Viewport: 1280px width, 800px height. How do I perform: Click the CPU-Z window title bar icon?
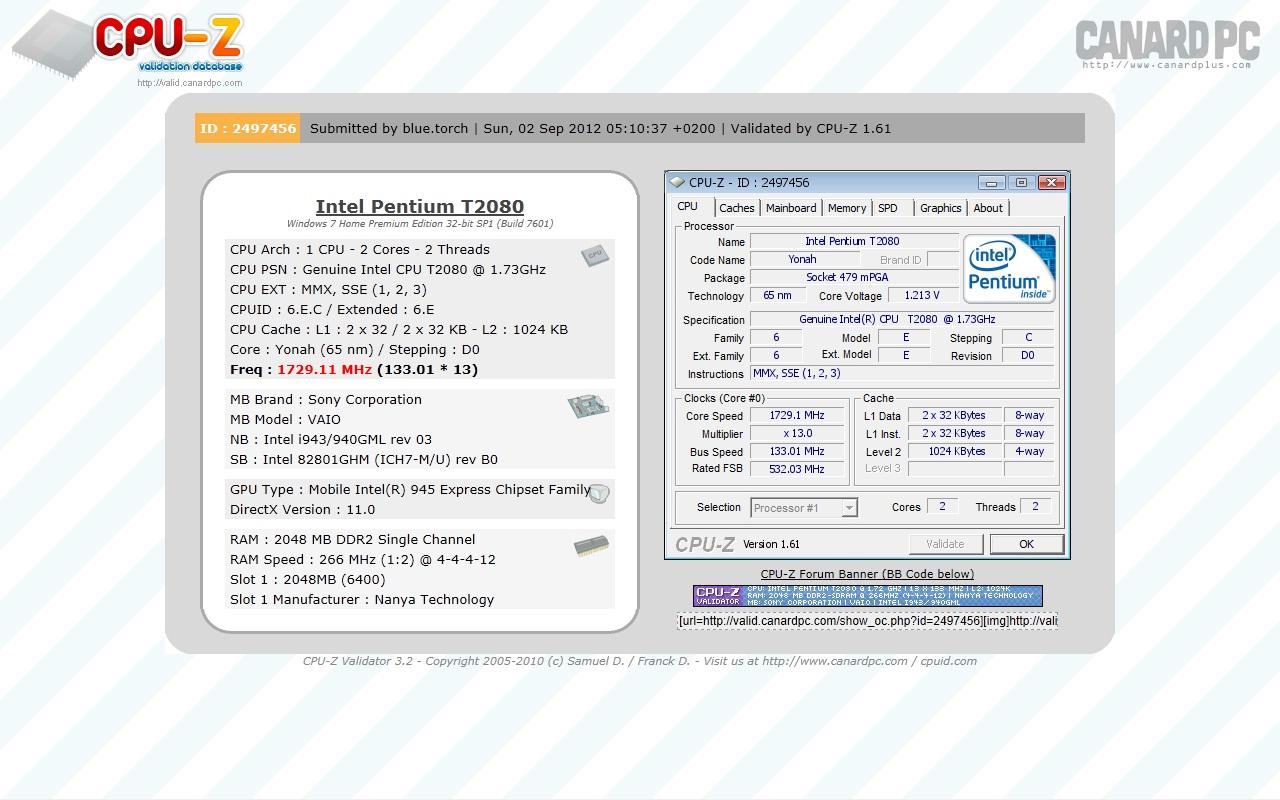click(677, 182)
